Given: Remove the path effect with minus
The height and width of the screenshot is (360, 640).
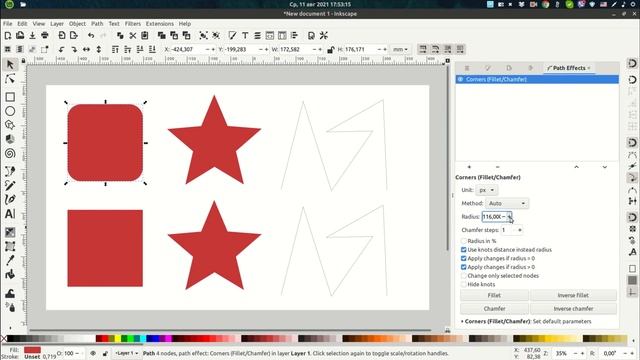Looking at the screenshot, I should tap(497, 167).
